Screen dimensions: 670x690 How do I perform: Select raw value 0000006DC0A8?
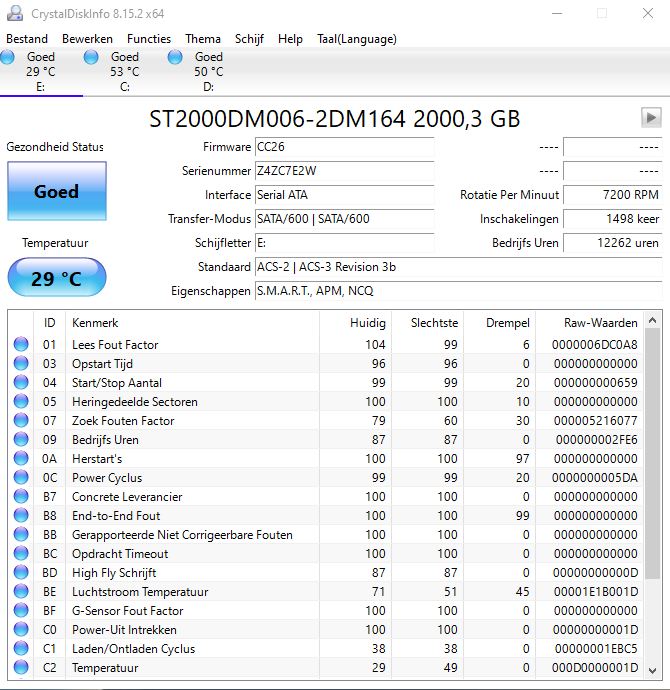(594, 345)
